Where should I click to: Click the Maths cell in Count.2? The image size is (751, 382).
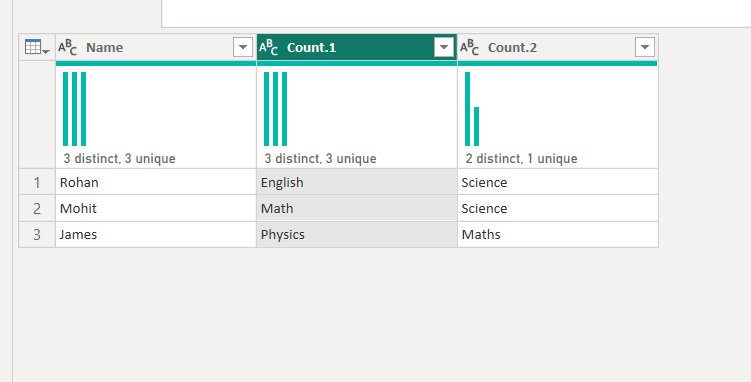pos(558,234)
